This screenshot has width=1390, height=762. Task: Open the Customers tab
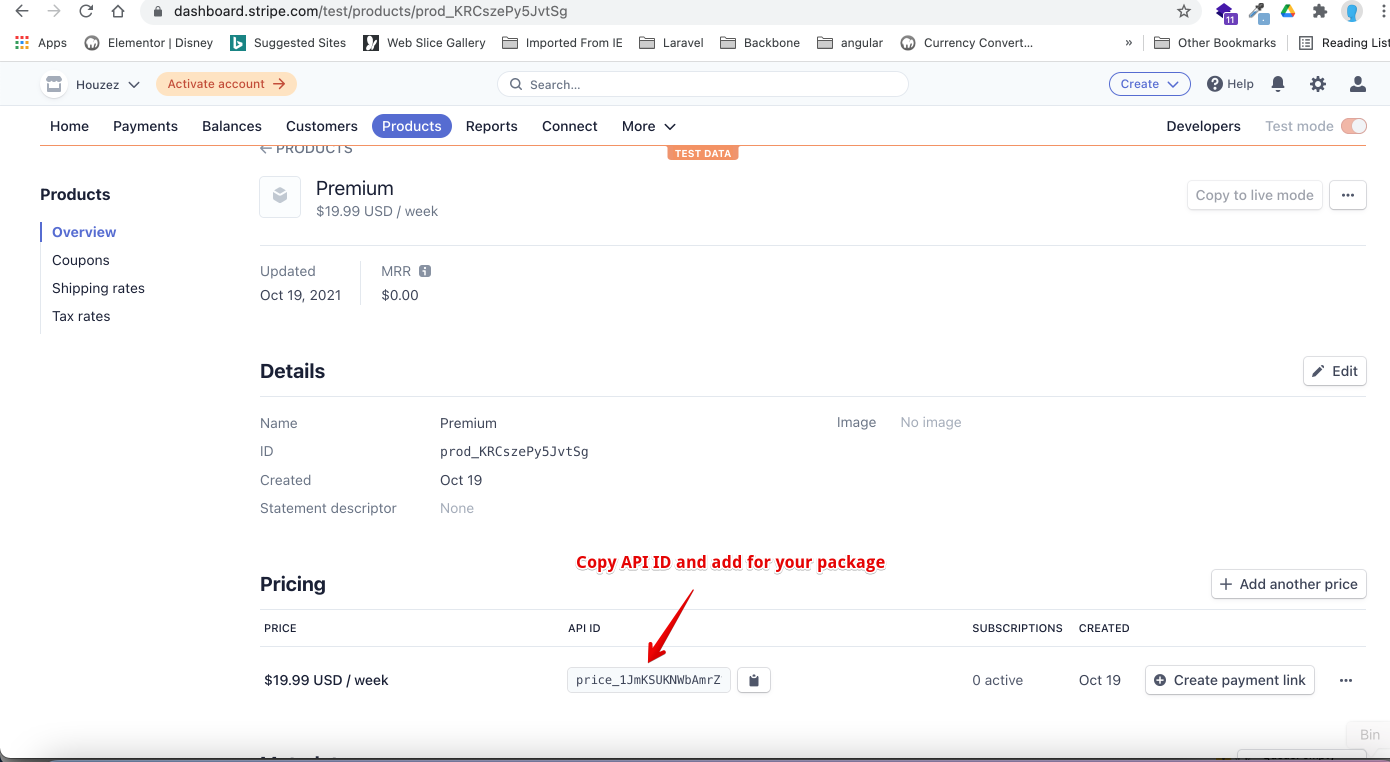click(x=322, y=126)
